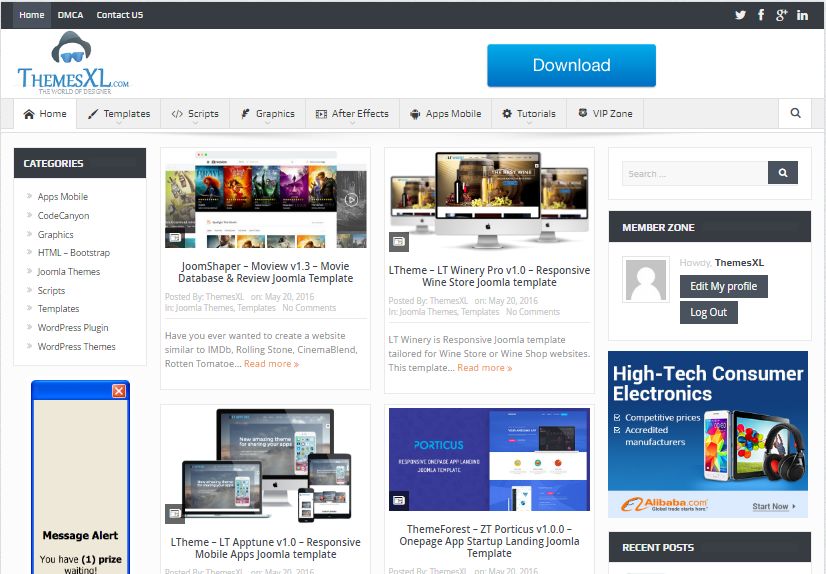Open the Facebook social icon
The height and width of the screenshot is (574, 826).
pyautogui.click(x=761, y=15)
